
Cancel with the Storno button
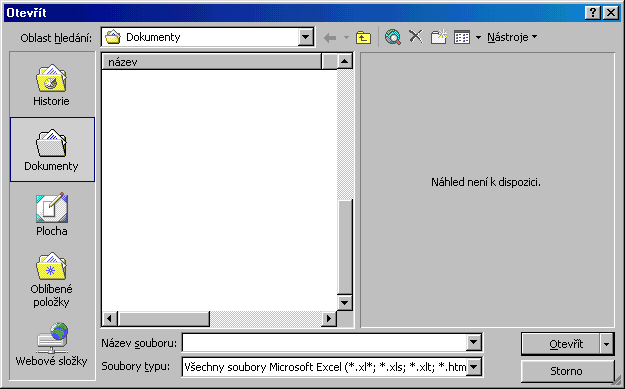point(567,371)
